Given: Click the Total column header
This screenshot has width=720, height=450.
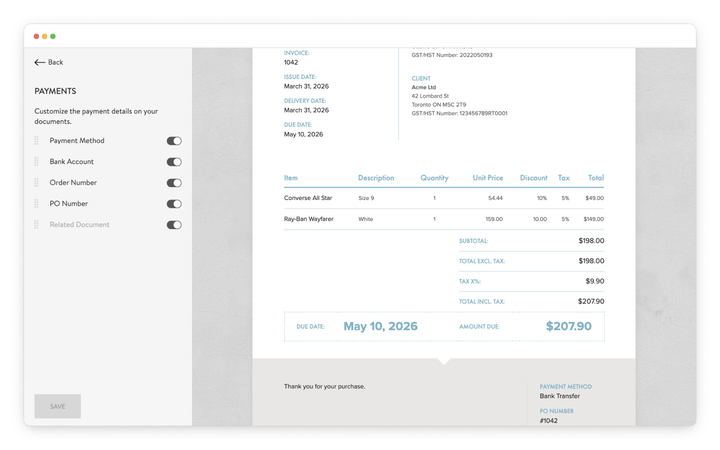Looking at the screenshot, I should (x=596, y=178).
